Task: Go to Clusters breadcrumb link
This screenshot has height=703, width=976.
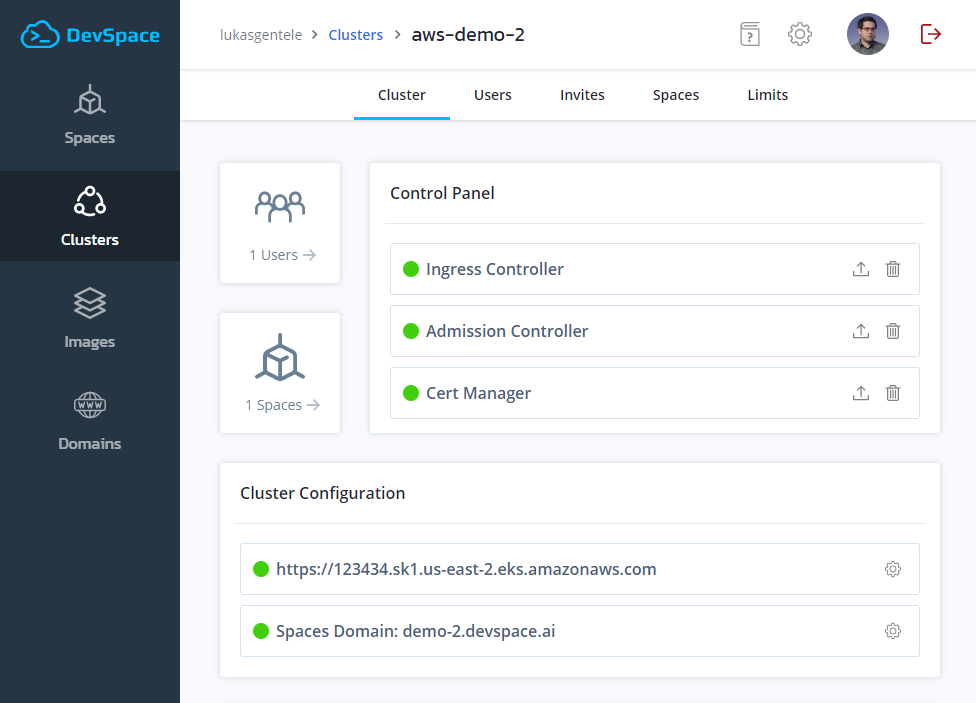Action: 355,35
